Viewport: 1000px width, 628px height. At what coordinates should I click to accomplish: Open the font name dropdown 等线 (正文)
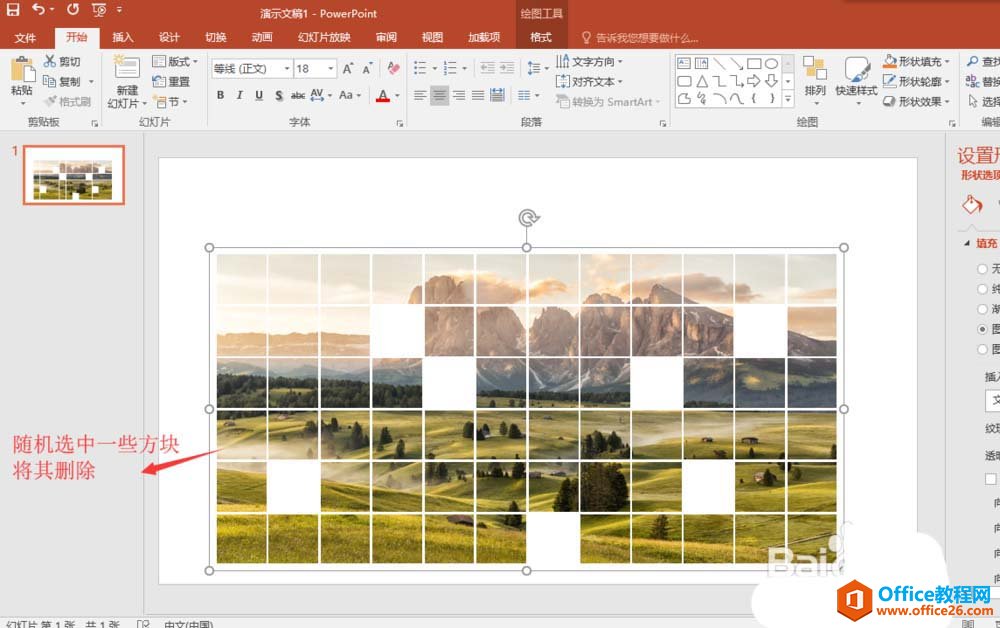pos(252,68)
